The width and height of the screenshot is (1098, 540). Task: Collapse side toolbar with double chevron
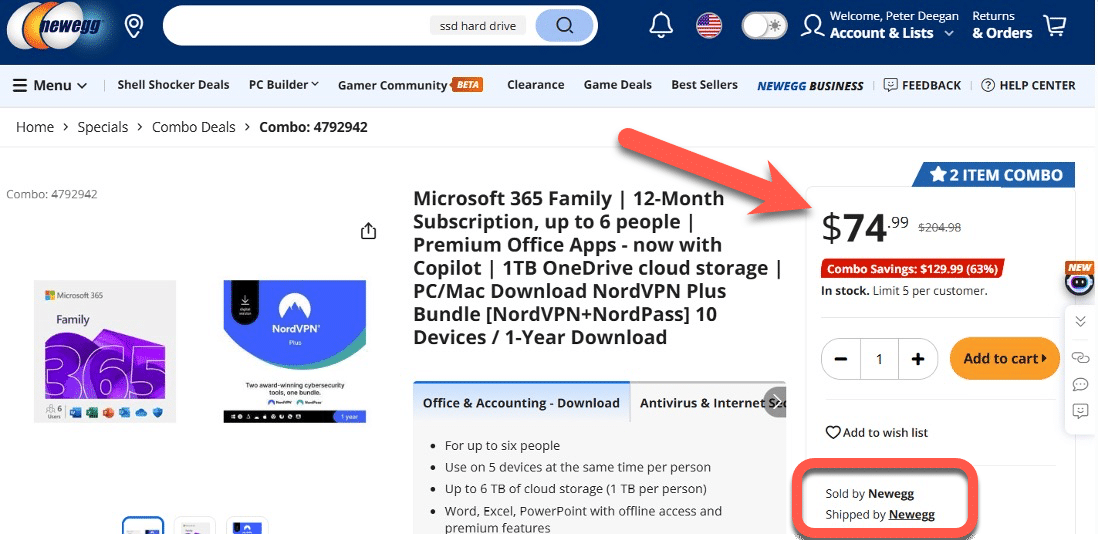click(x=1080, y=321)
